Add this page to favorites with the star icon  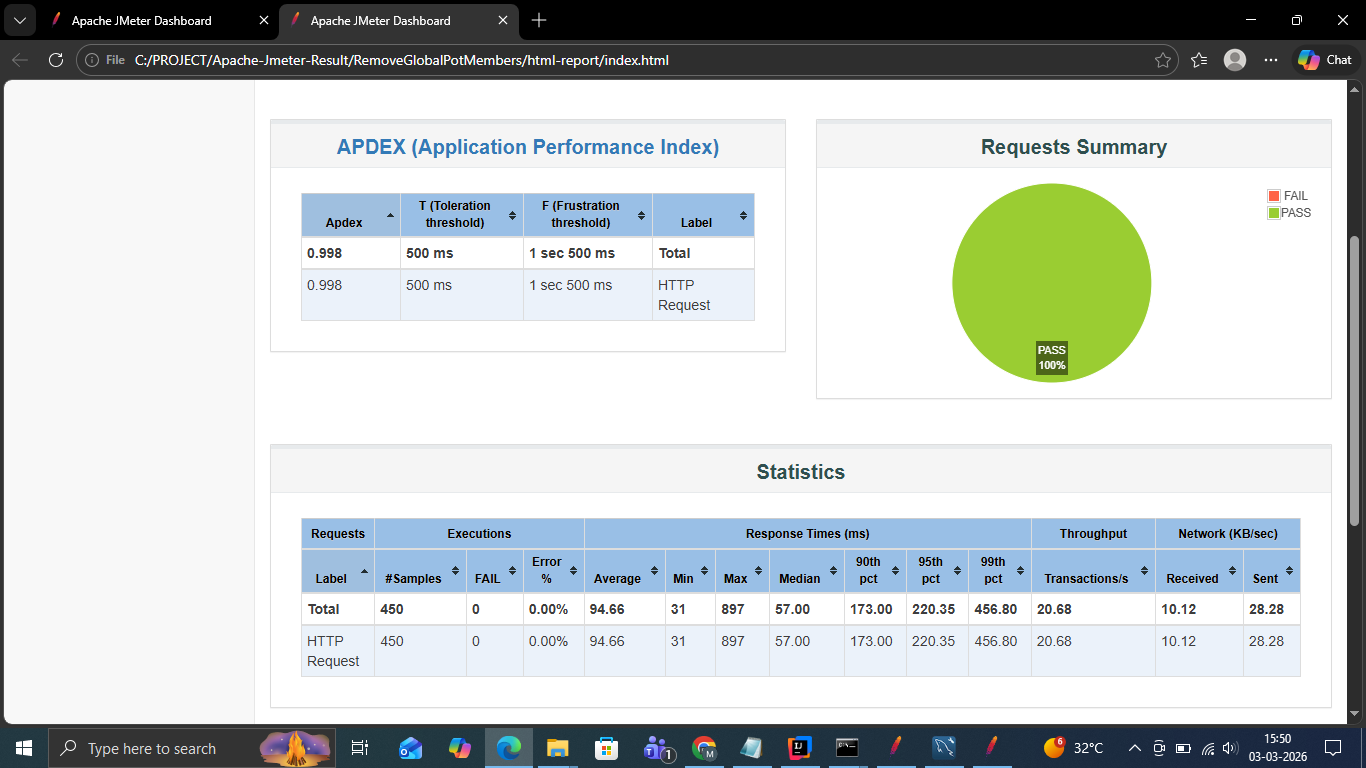(1162, 60)
